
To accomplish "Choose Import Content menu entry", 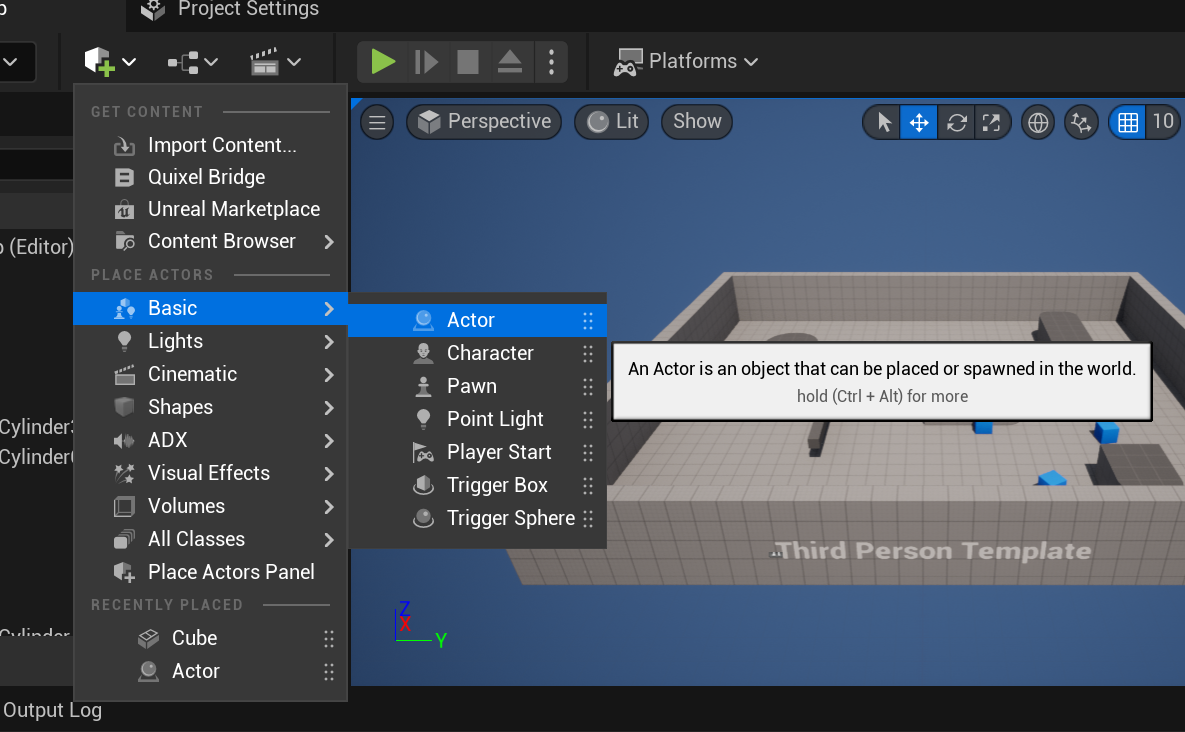I will (210, 145).
